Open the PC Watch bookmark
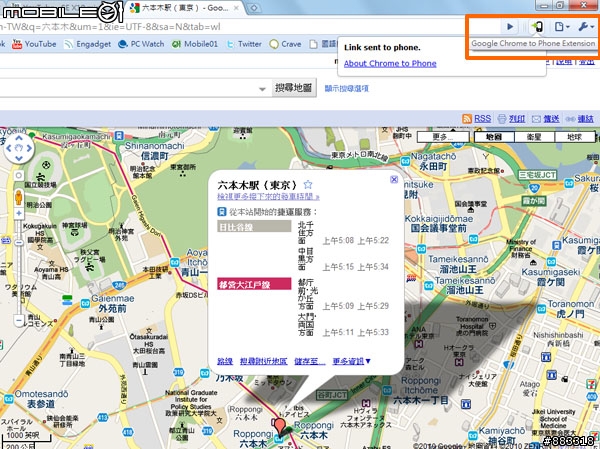The image size is (600, 449). point(141,44)
